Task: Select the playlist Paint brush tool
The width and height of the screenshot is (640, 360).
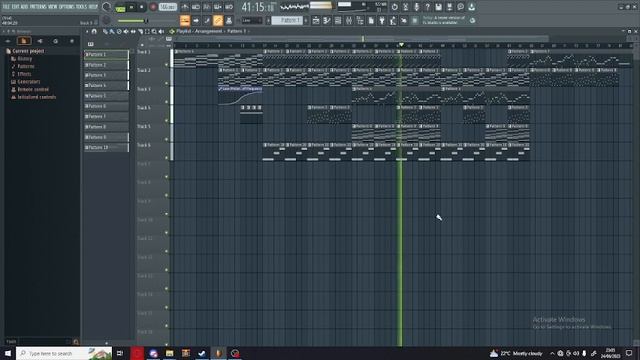Action: [112, 31]
